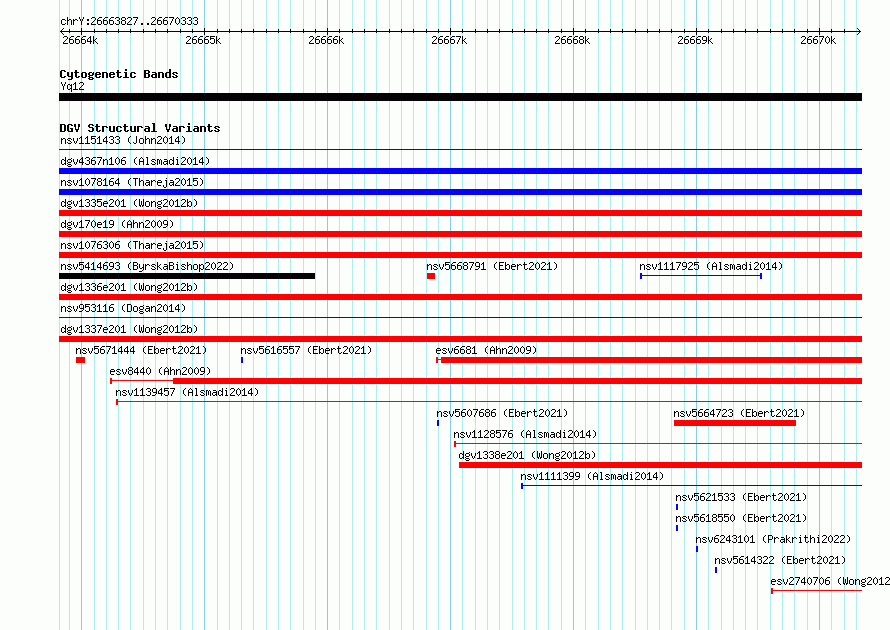Open the nsv5618550 (Ebert2021) label
Screen dimensions: 890x630
[741, 518]
